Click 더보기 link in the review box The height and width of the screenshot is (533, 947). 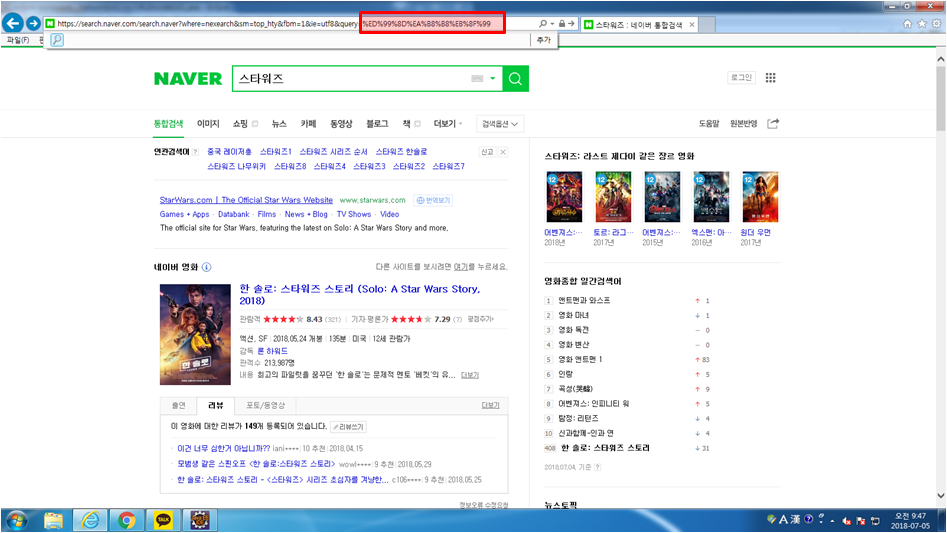click(x=490, y=406)
